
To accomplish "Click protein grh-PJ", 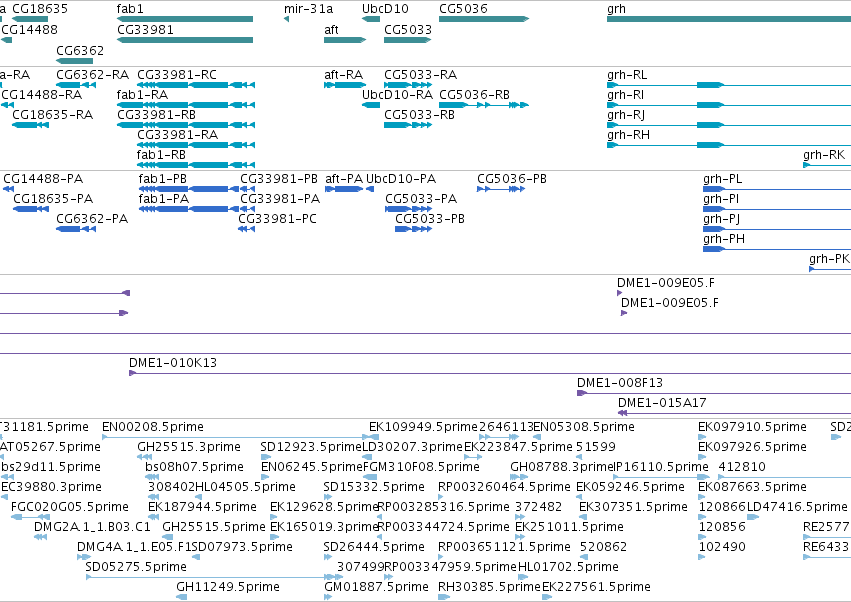I will tap(777, 229).
